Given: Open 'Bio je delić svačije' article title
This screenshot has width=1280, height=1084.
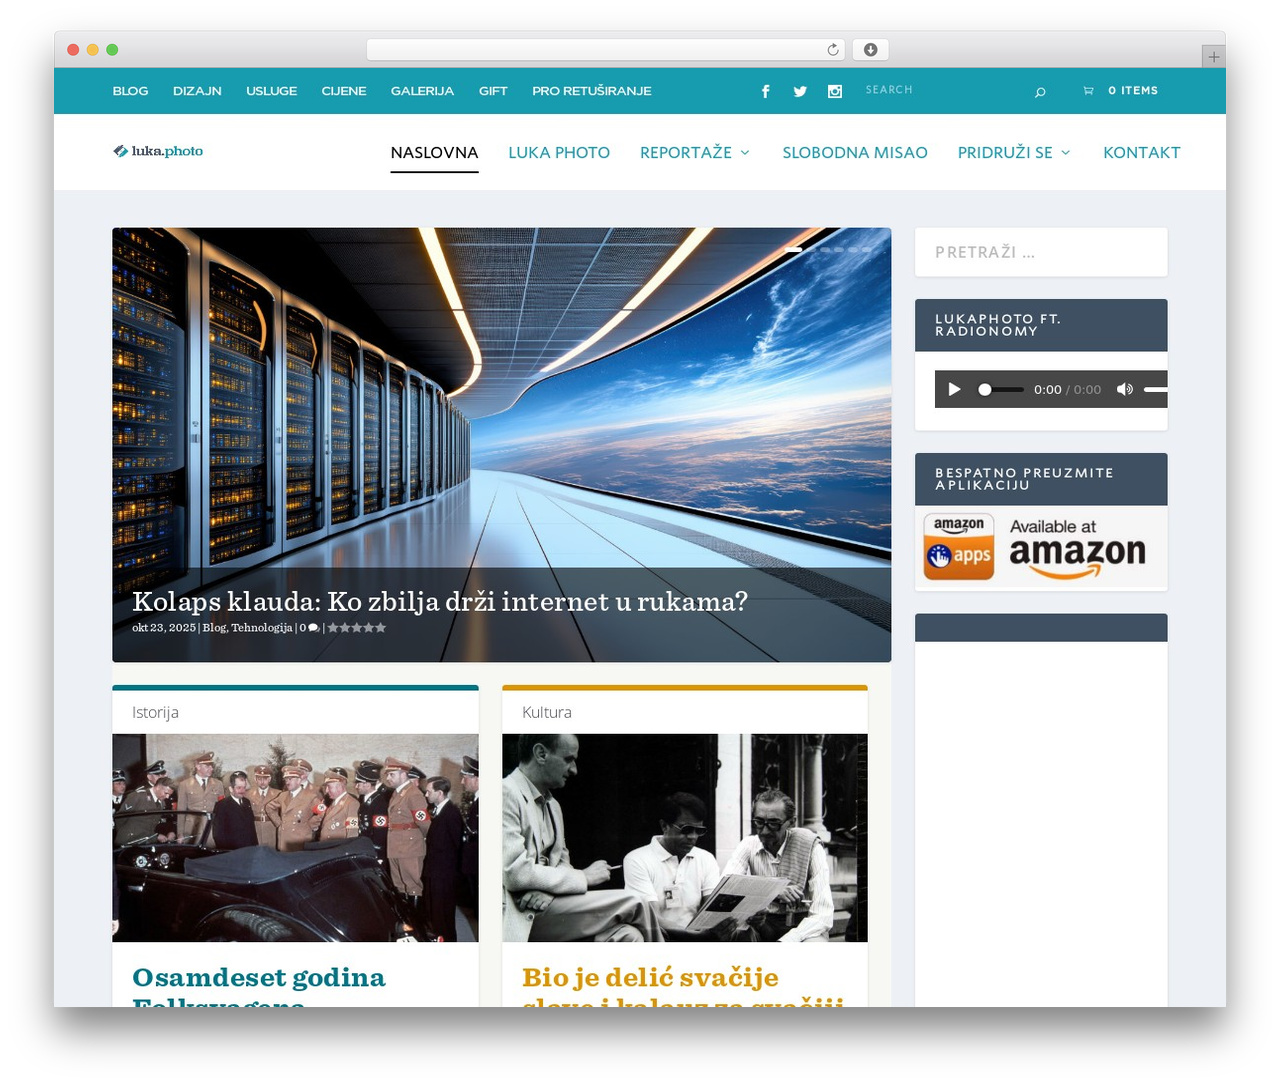Looking at the screenshot, I should (683, 987).
